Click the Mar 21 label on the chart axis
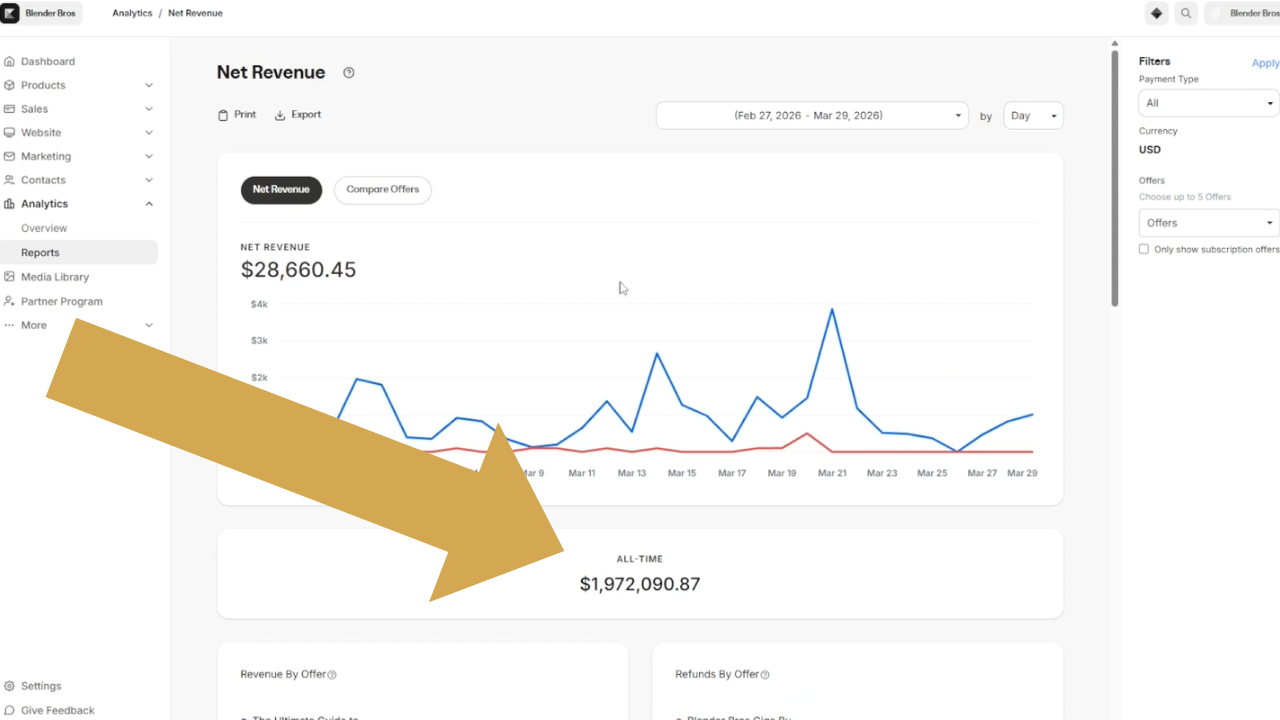 (832, 473)
